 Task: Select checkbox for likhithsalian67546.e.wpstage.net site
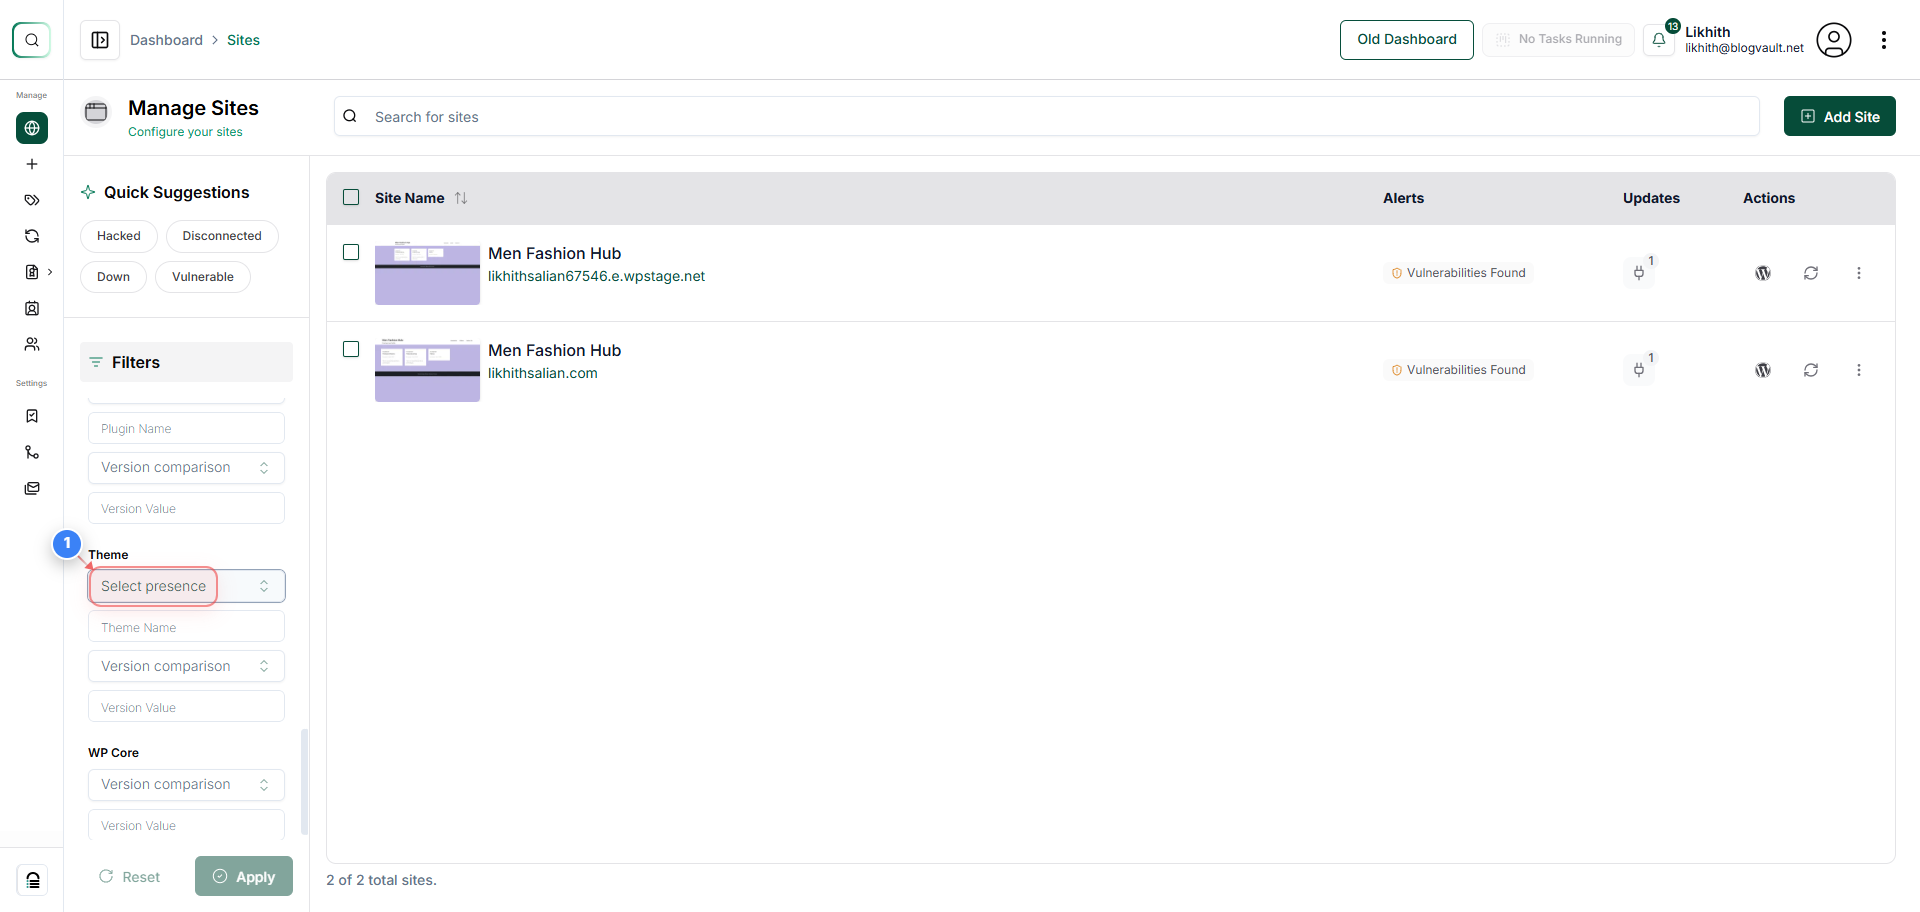click(x=351, y=252)
